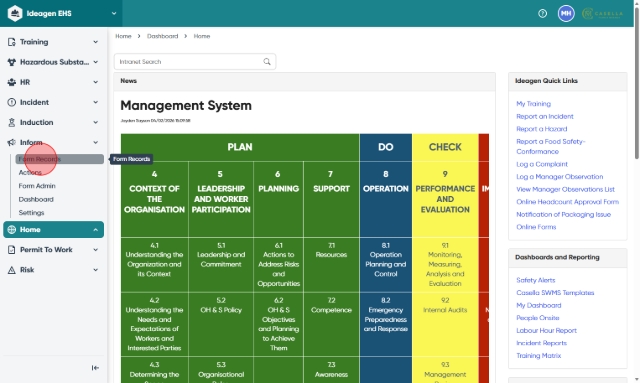Click the Inform megaphone icon
The width and height of the screenshot is (640, 383).
click(x=11, y=142)
